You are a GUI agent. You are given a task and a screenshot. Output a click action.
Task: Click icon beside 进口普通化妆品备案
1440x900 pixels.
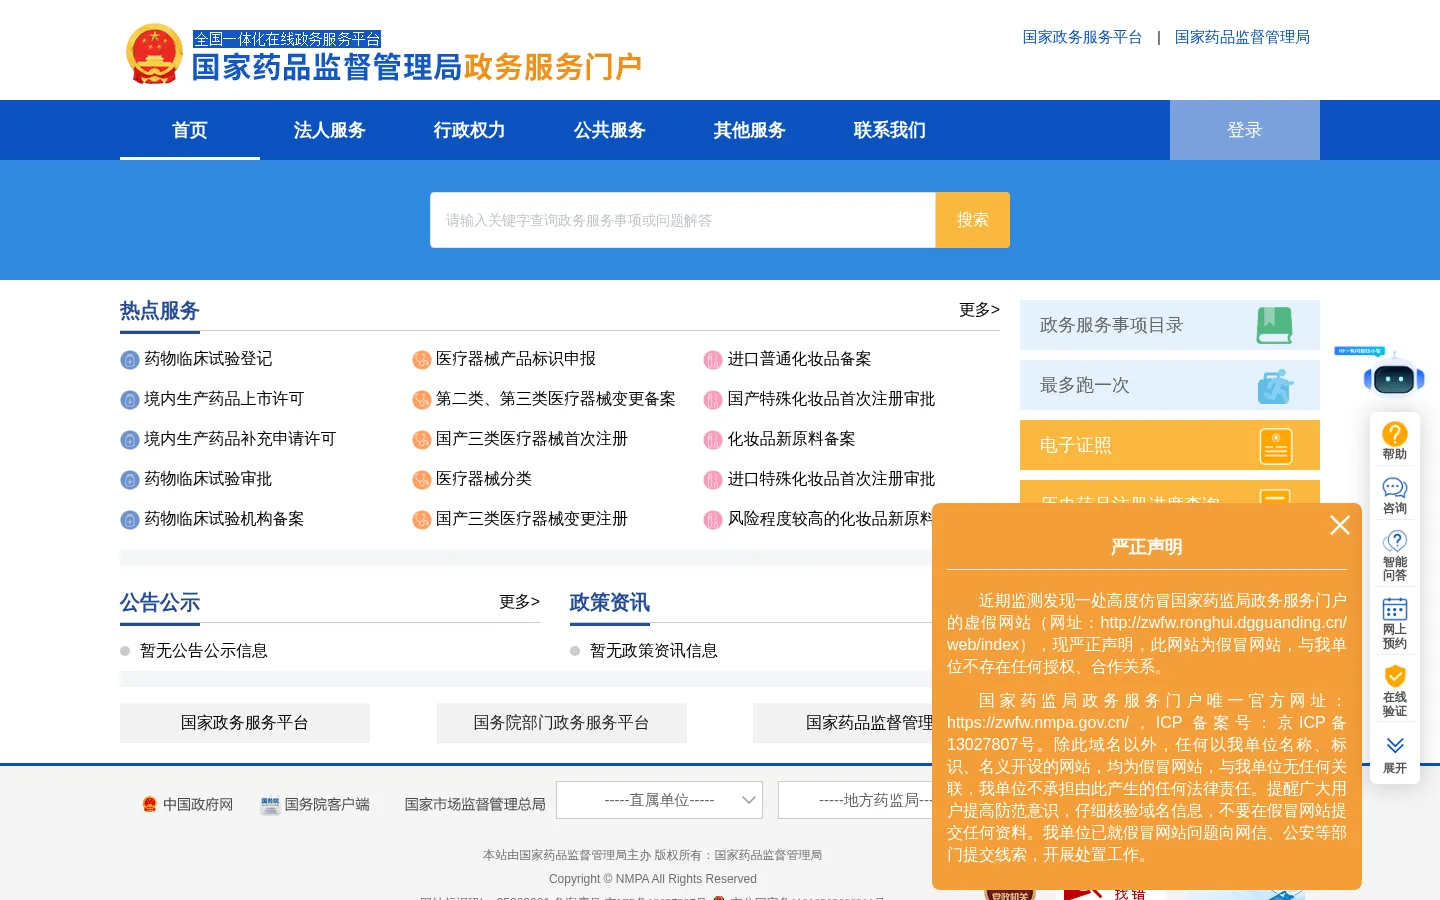713,360
